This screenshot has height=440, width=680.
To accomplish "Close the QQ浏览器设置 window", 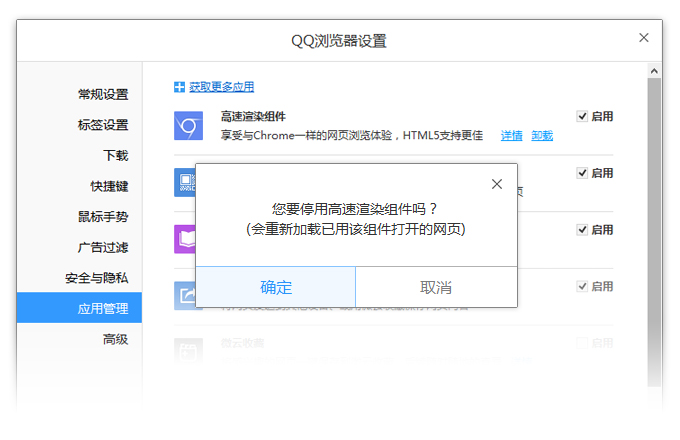I will tap(644, 38).
